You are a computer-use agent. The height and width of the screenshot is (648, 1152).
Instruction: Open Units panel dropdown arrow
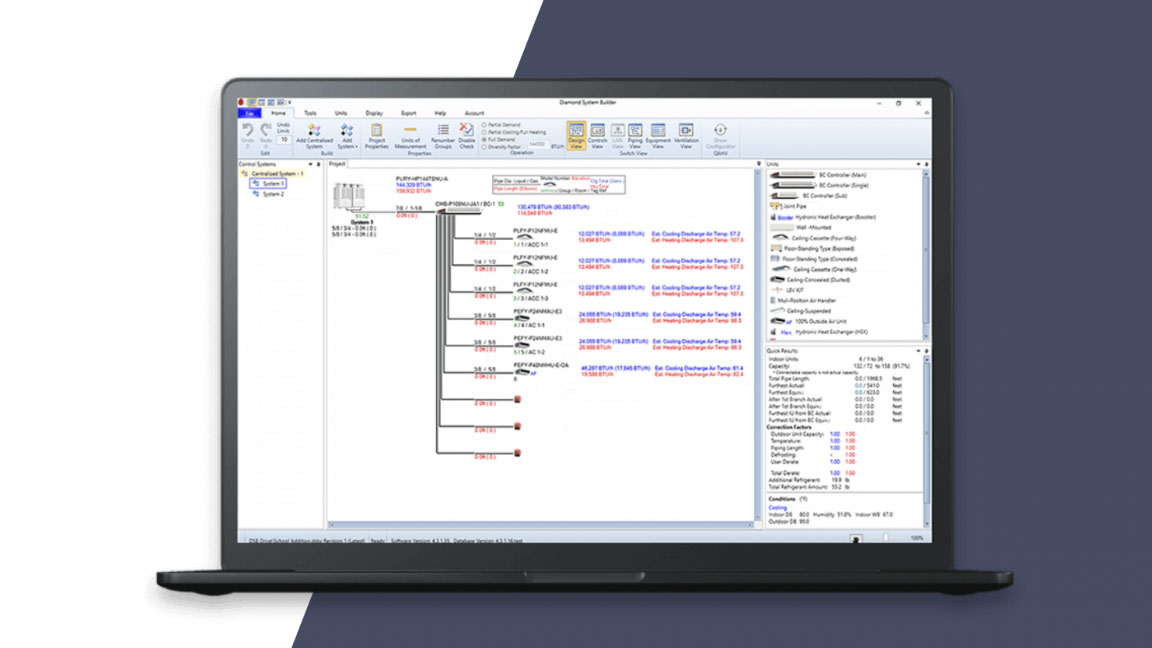tap(918, 165)
